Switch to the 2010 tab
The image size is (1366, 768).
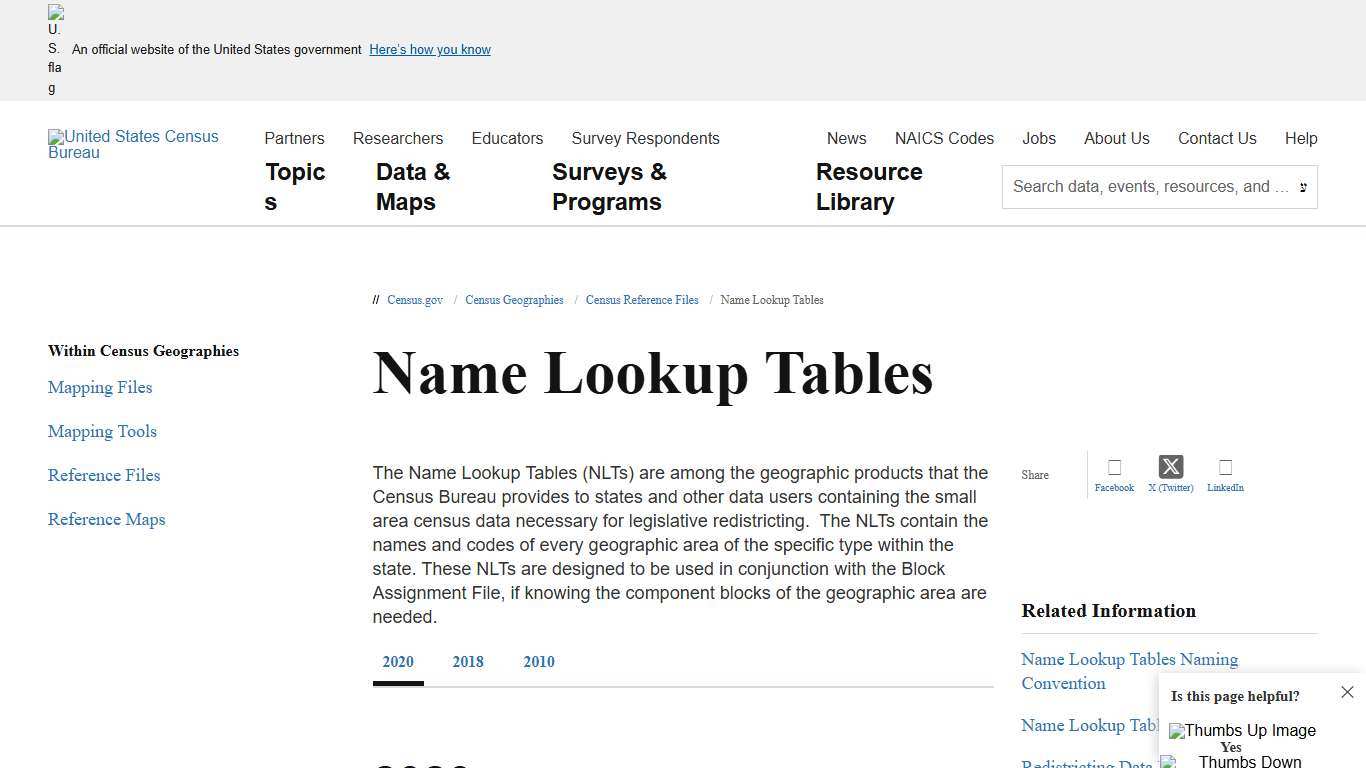[538, 661]
